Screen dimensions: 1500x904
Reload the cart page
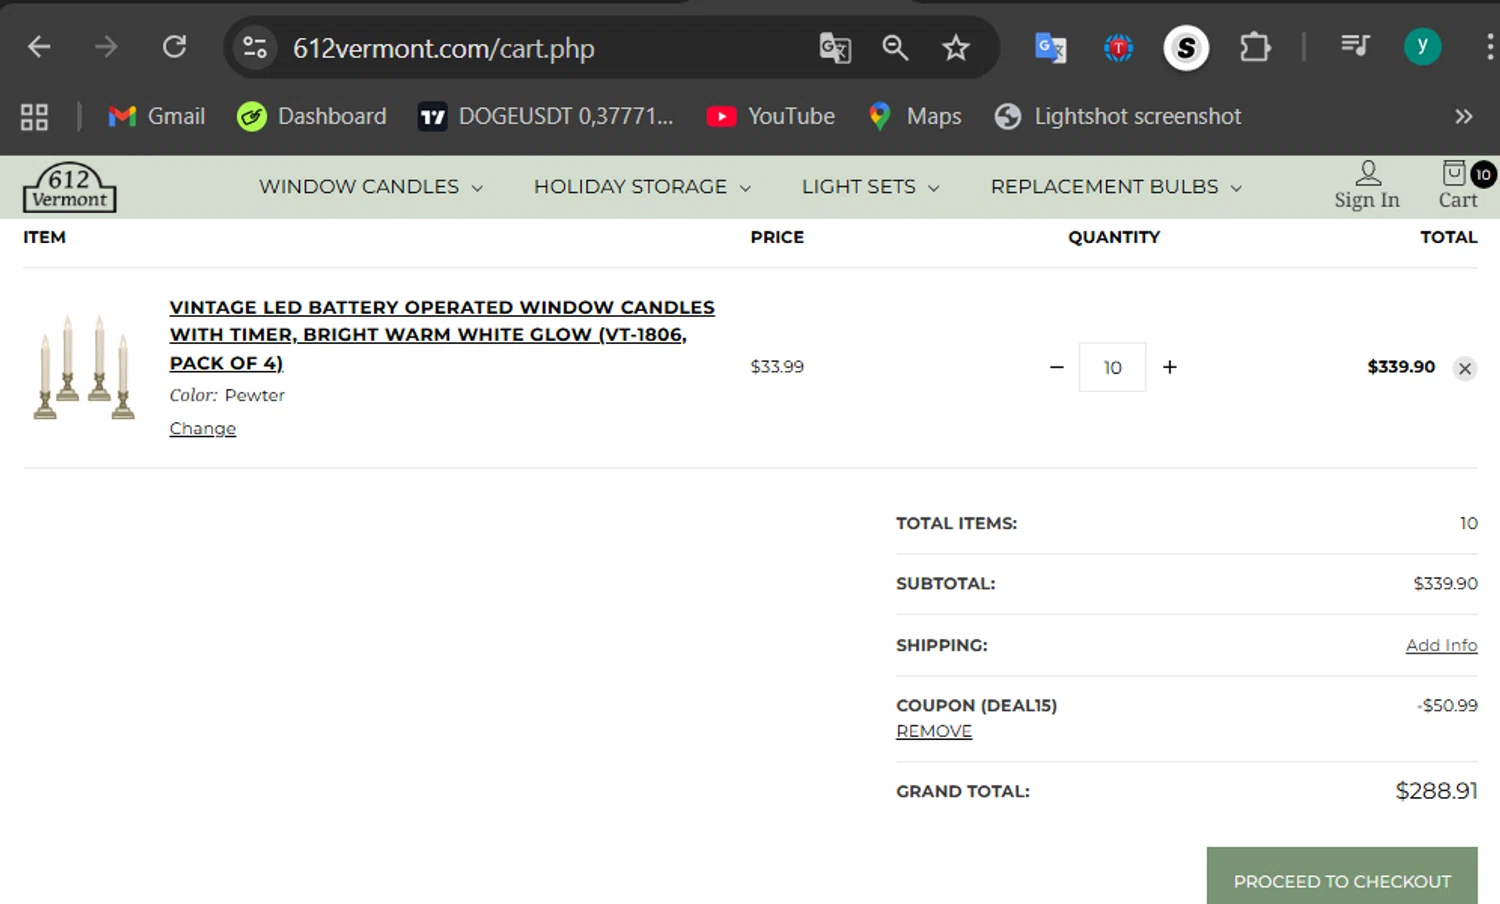click(x=175, y=47)
